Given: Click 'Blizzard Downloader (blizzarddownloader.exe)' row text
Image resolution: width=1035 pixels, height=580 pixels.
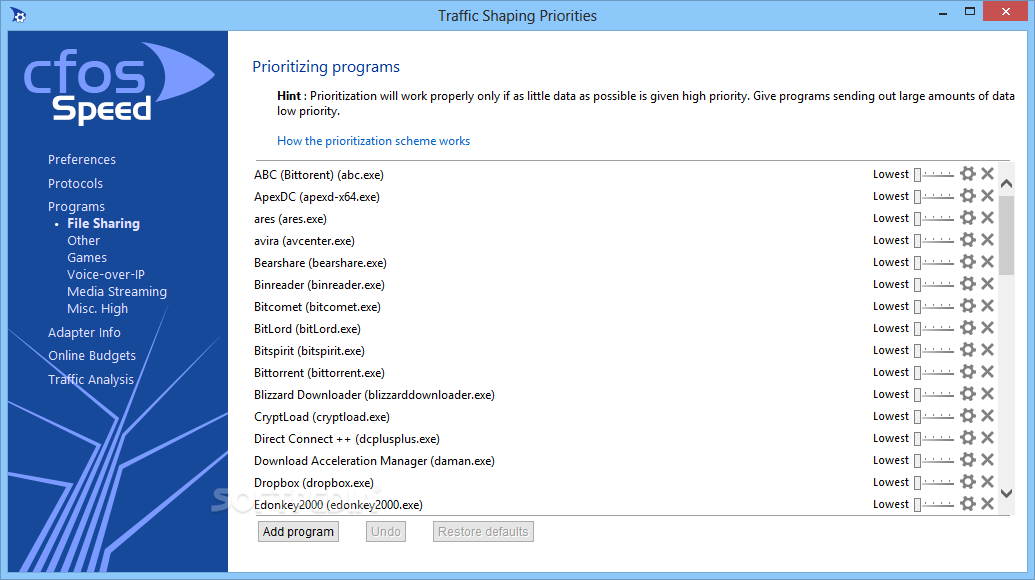Looking at the screenshot, I should point(374,395).
